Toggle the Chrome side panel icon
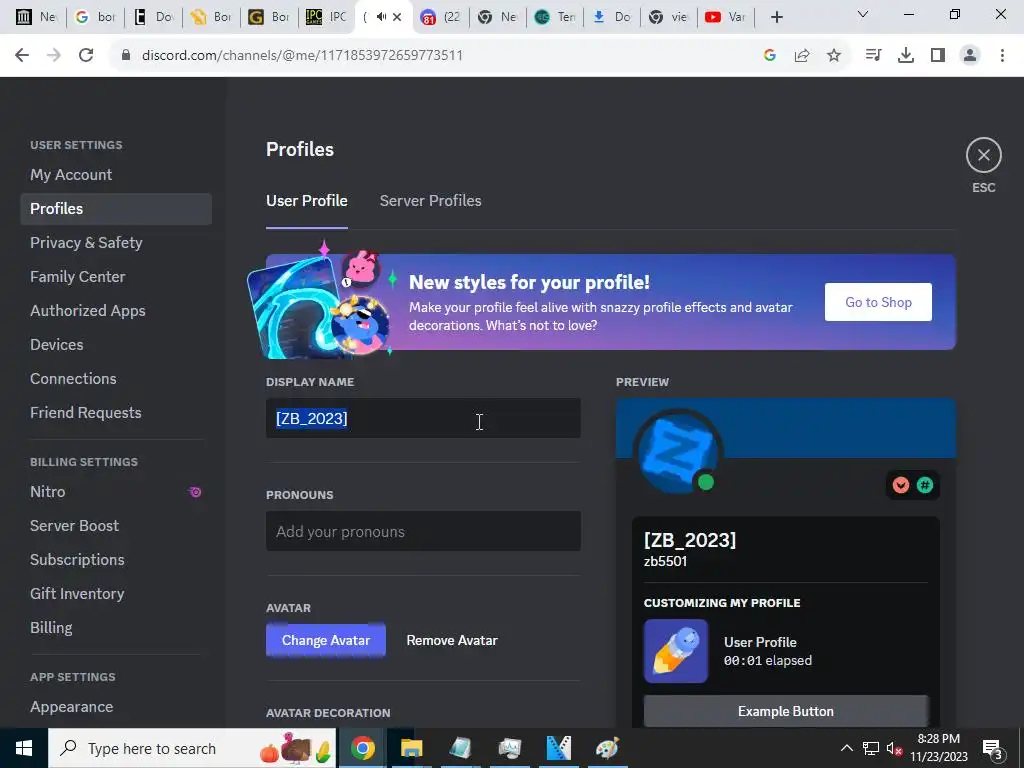This screenshot has height=768, width=1024. pos(938,56)
